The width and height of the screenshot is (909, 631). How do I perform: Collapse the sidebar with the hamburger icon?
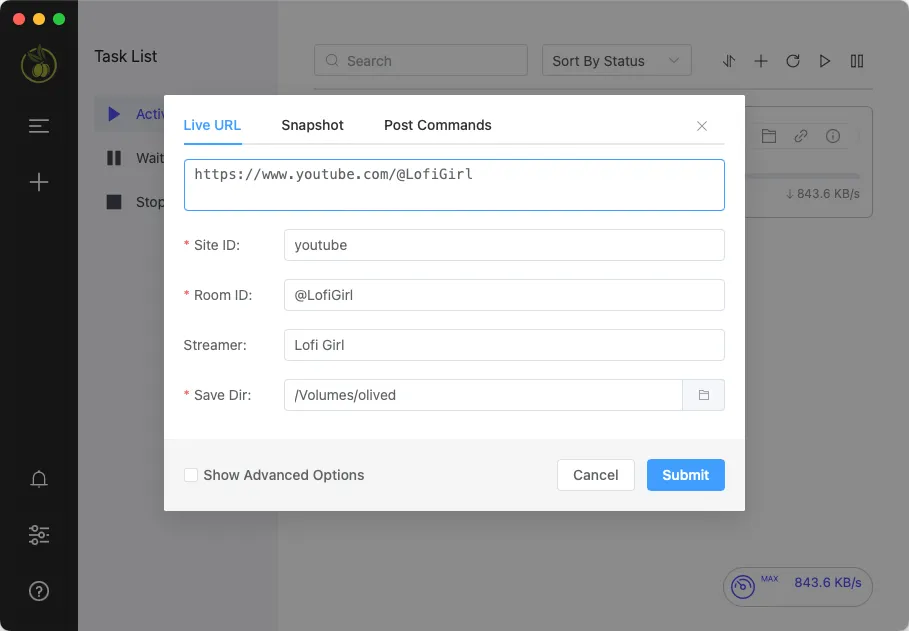39,126
